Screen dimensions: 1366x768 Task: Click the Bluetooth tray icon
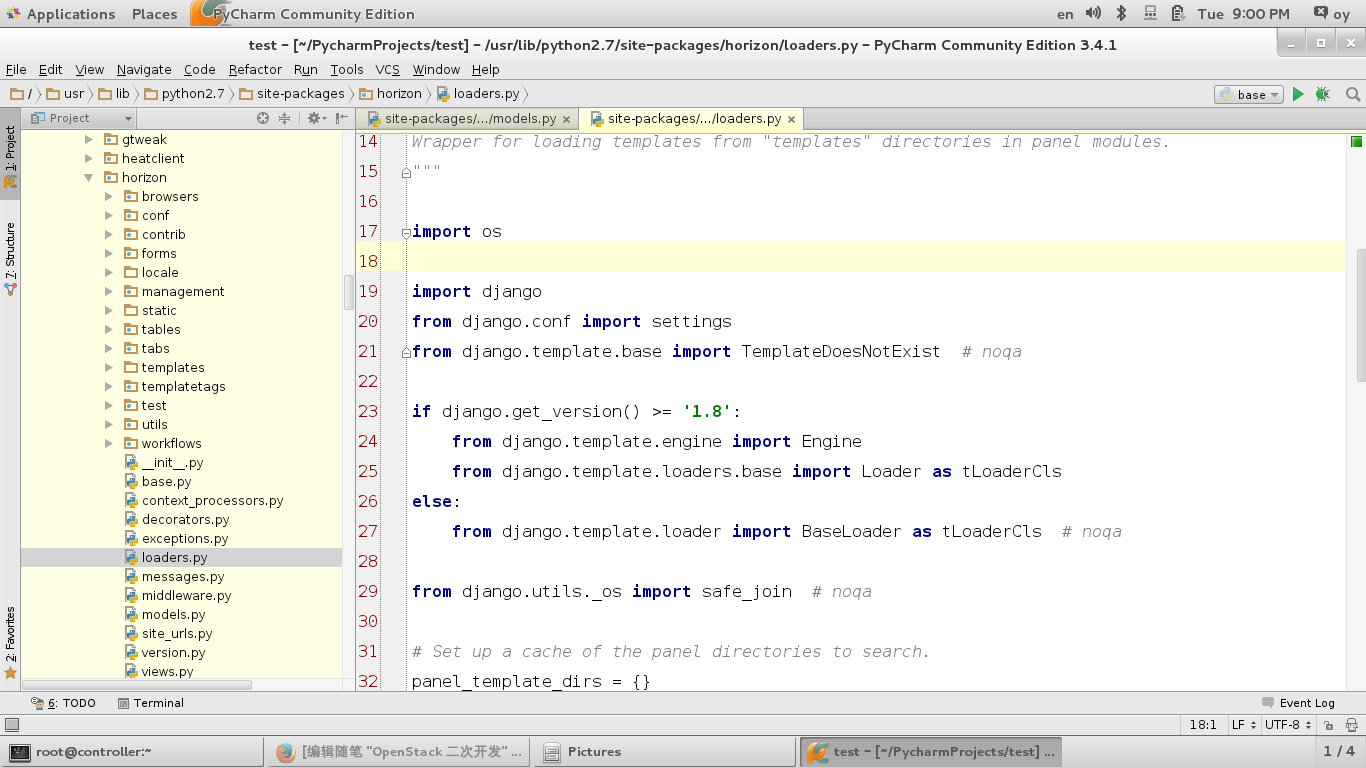click(1121, 13)
